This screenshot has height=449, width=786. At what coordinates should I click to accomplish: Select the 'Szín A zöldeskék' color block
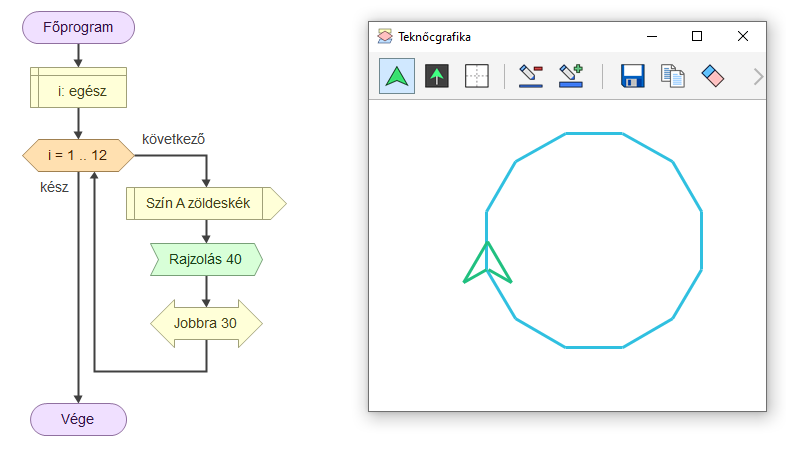(205, 204)
